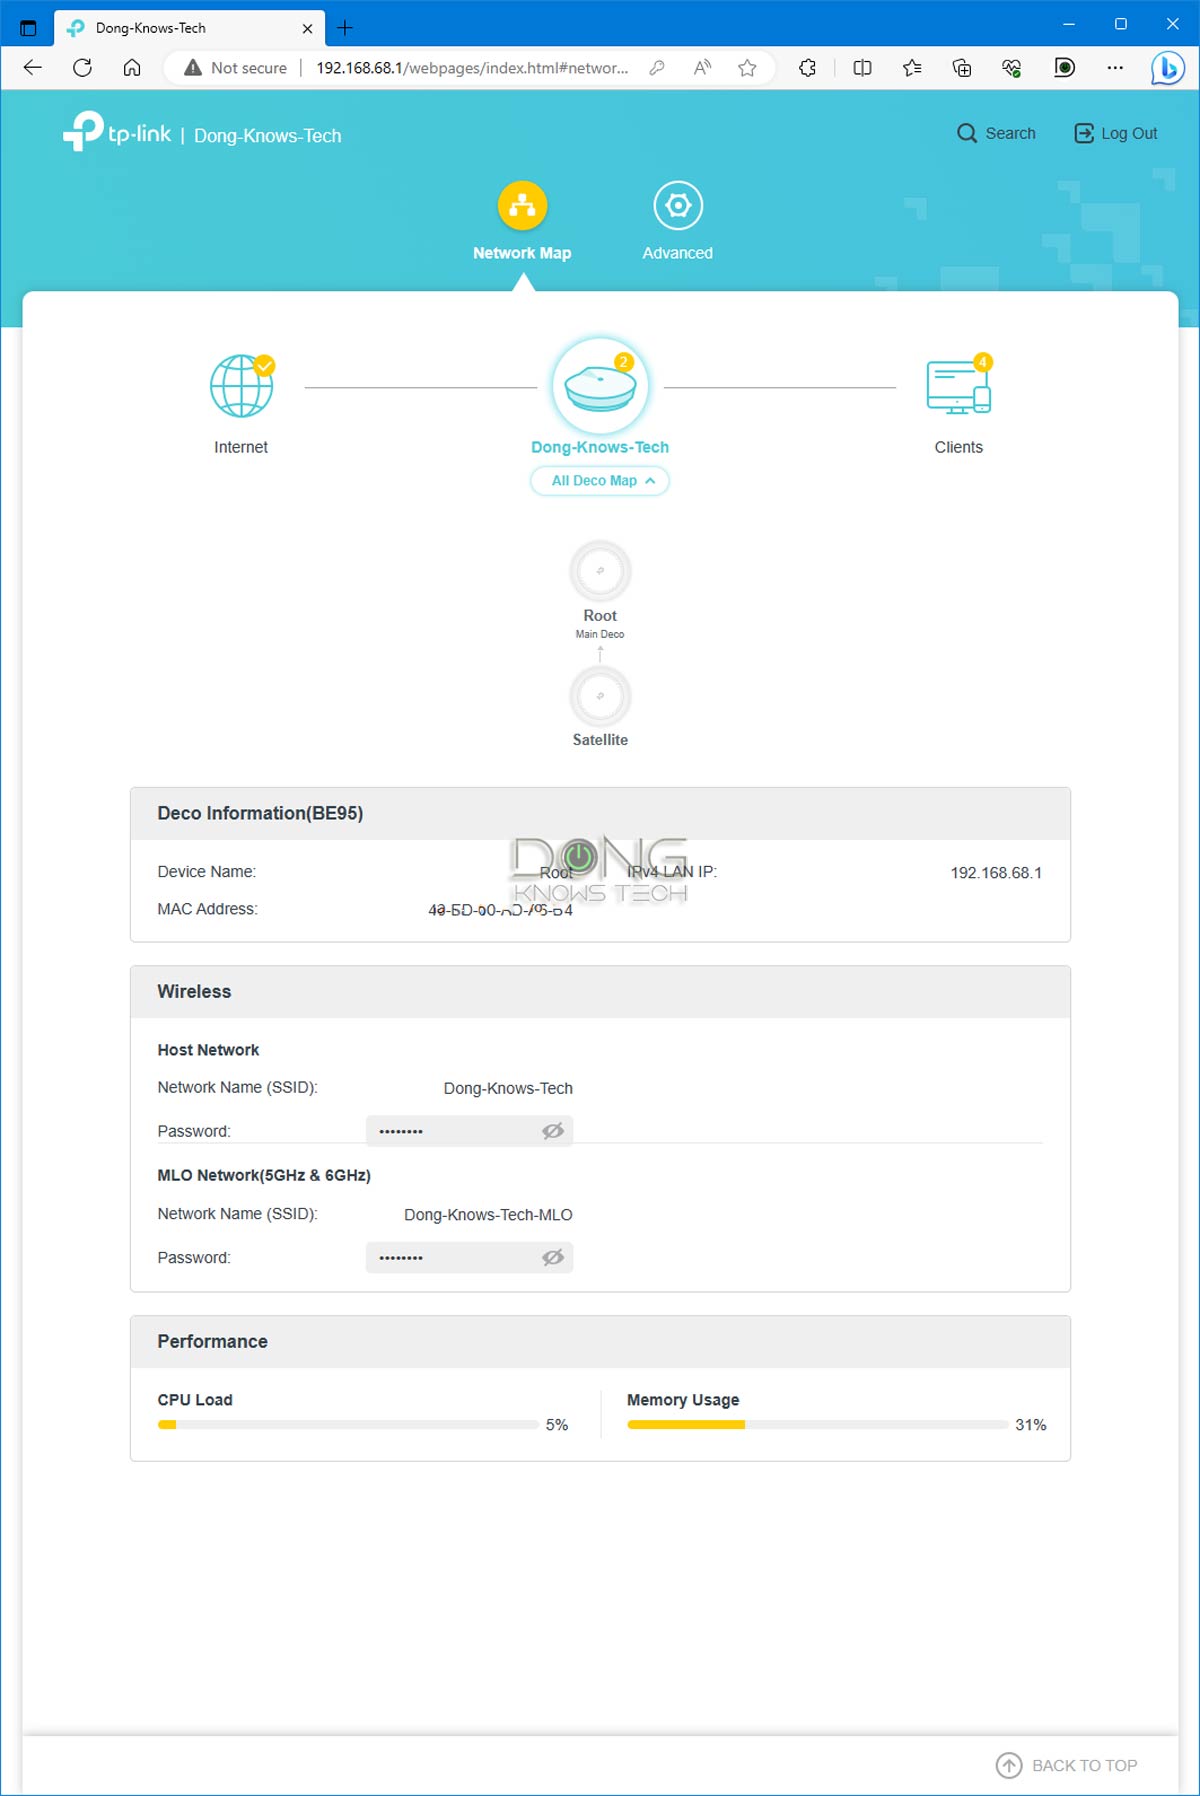The image size is (1200, 1796).
Task: Switch to the Network Map label
Action: tap(522, 253)
